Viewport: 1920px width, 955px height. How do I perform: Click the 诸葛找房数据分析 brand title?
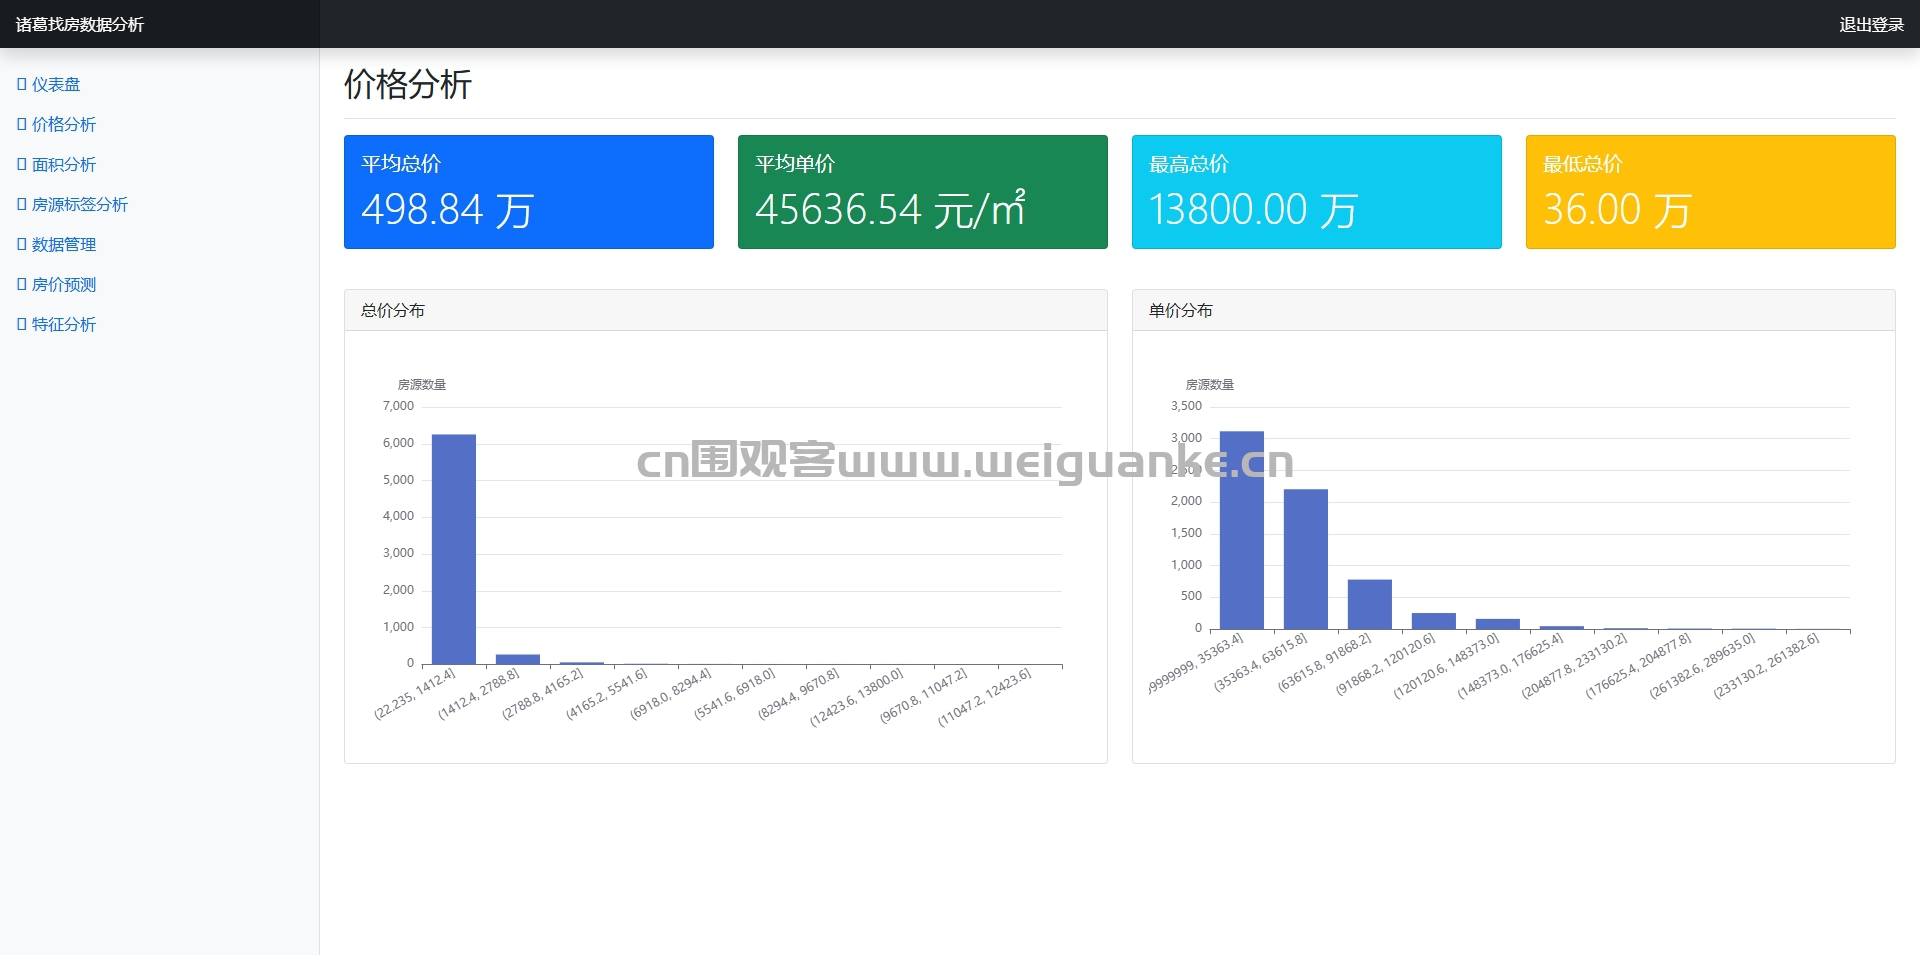point(80,24)
